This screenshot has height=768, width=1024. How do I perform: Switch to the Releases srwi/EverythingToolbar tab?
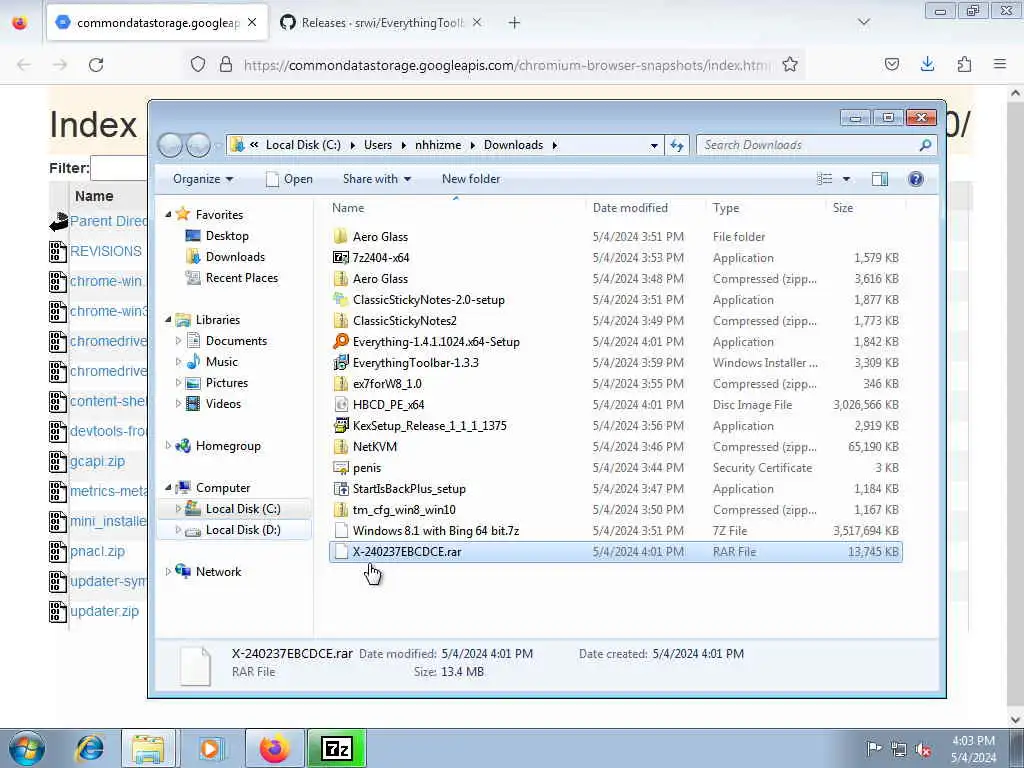tap(381, 23)
